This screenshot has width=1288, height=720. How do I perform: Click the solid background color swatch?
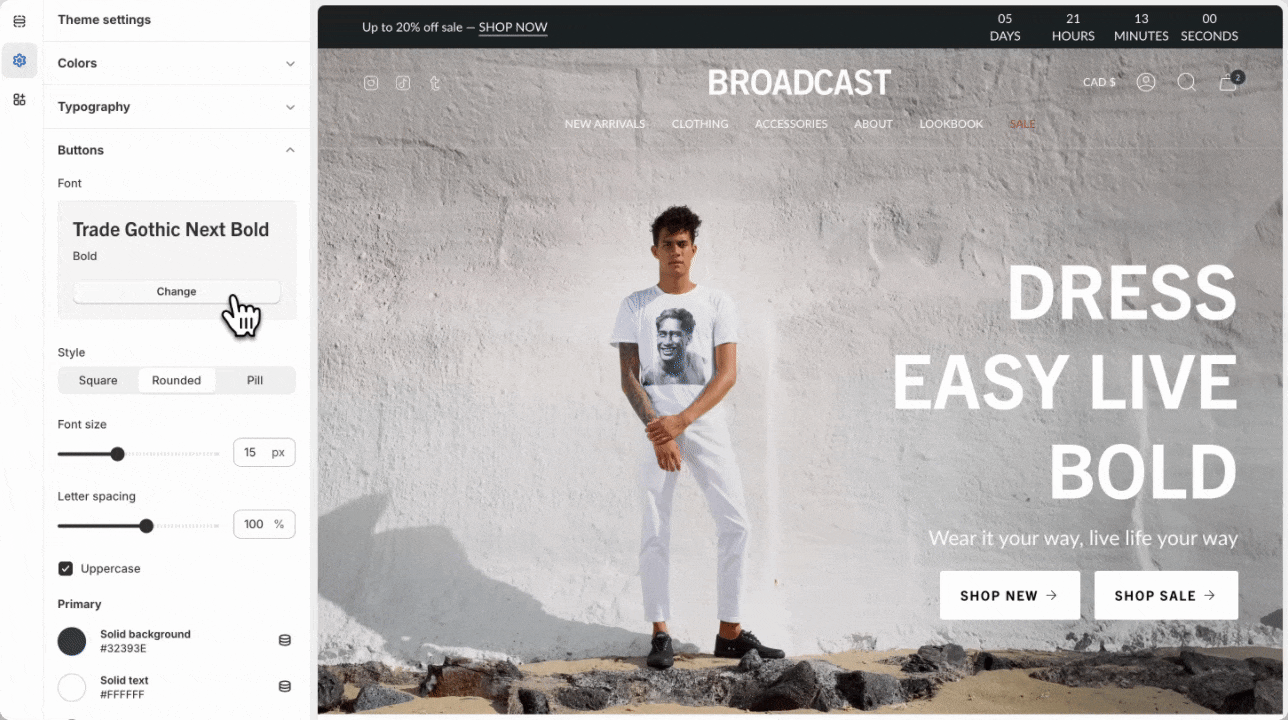72,641
